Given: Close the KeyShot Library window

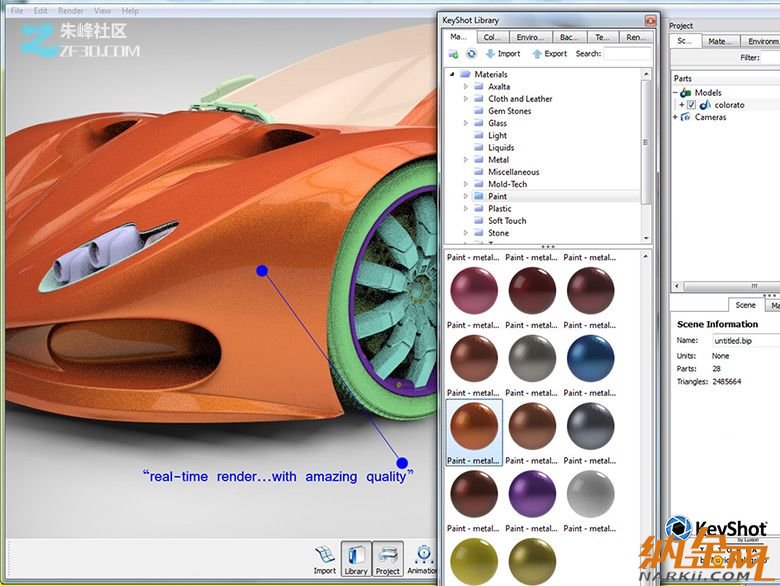Looking at the screenshot, I should tap(650, 20).
